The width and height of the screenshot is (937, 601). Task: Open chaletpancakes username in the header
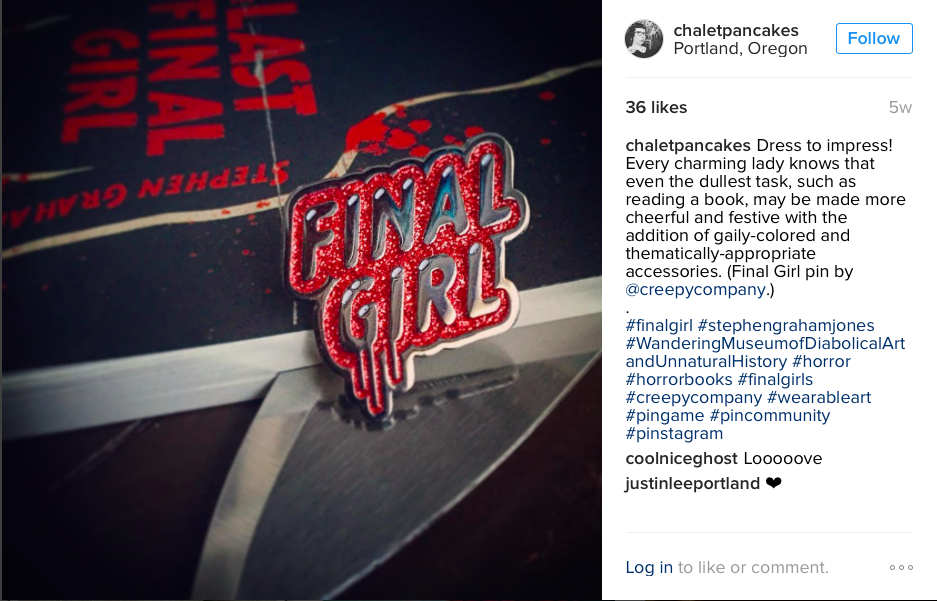pyautogui.click(x=736, y=30)
